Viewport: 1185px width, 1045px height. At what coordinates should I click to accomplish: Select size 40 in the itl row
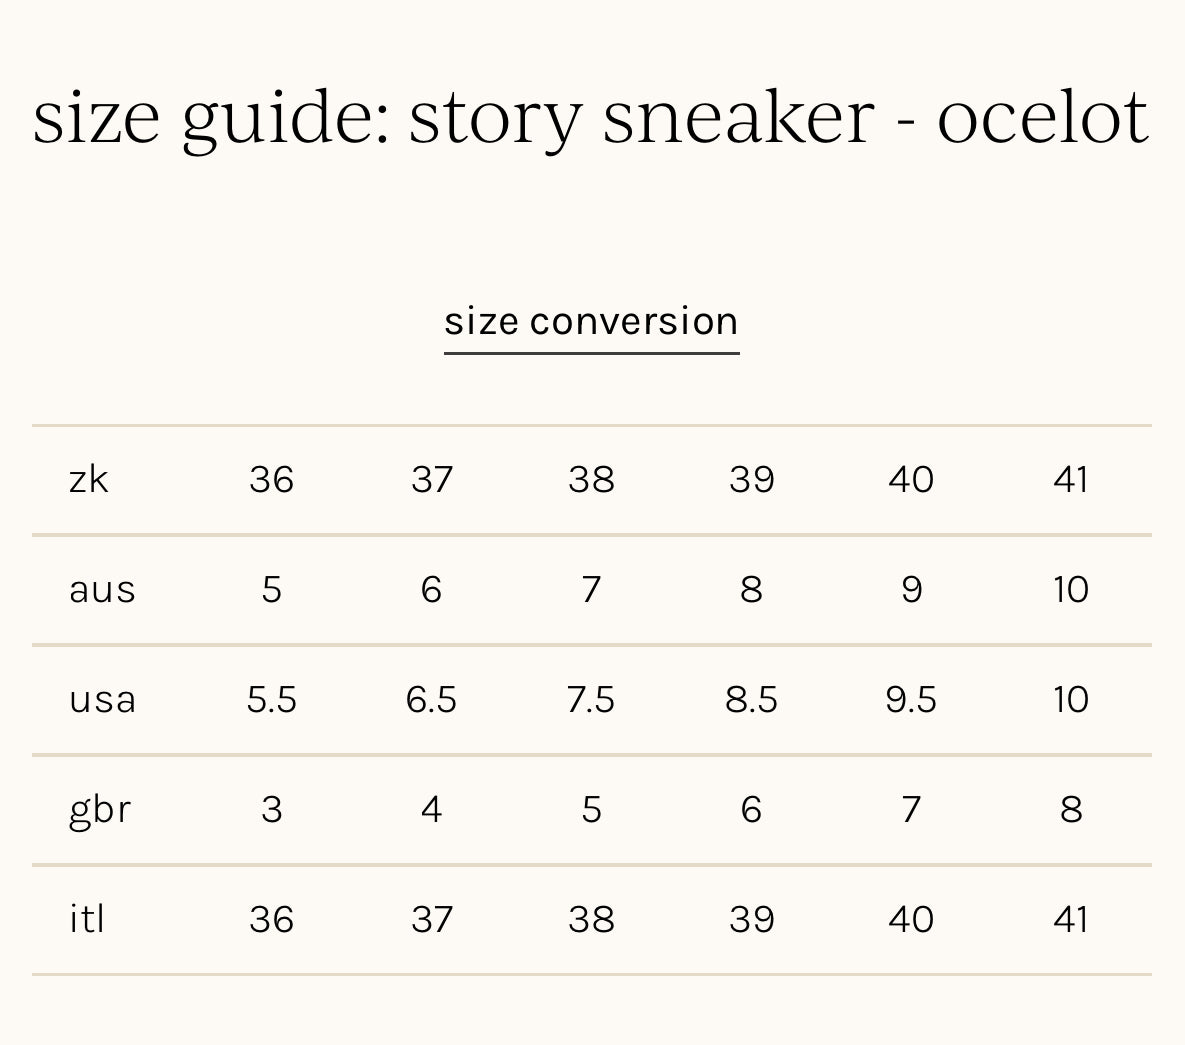[x=911, y=920]
